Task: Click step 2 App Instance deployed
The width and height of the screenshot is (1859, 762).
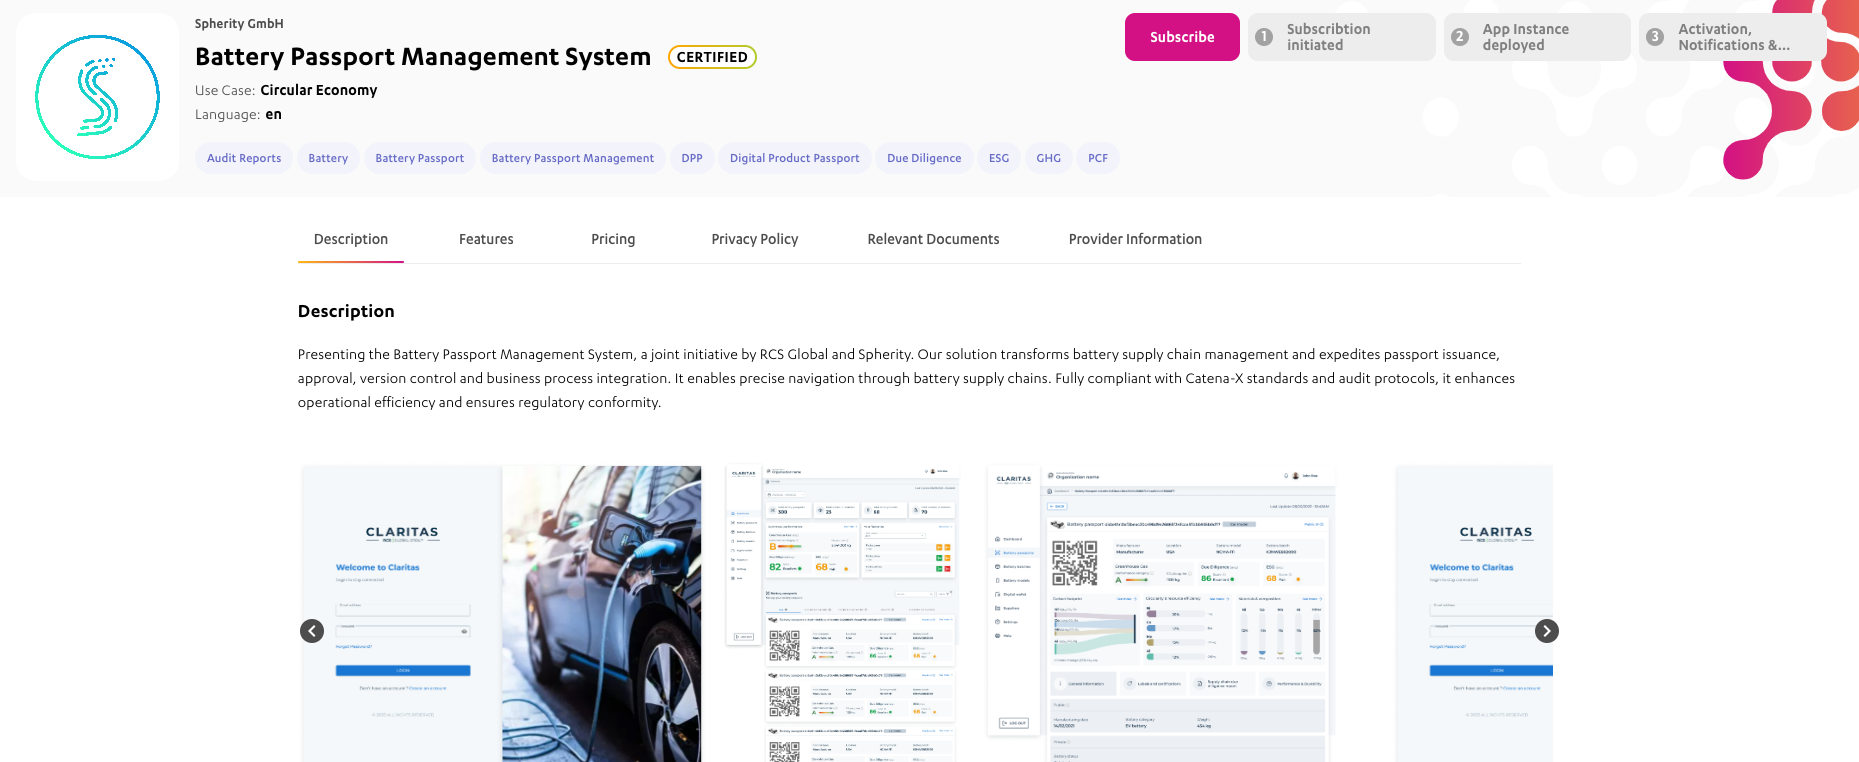Action: 1536,37
